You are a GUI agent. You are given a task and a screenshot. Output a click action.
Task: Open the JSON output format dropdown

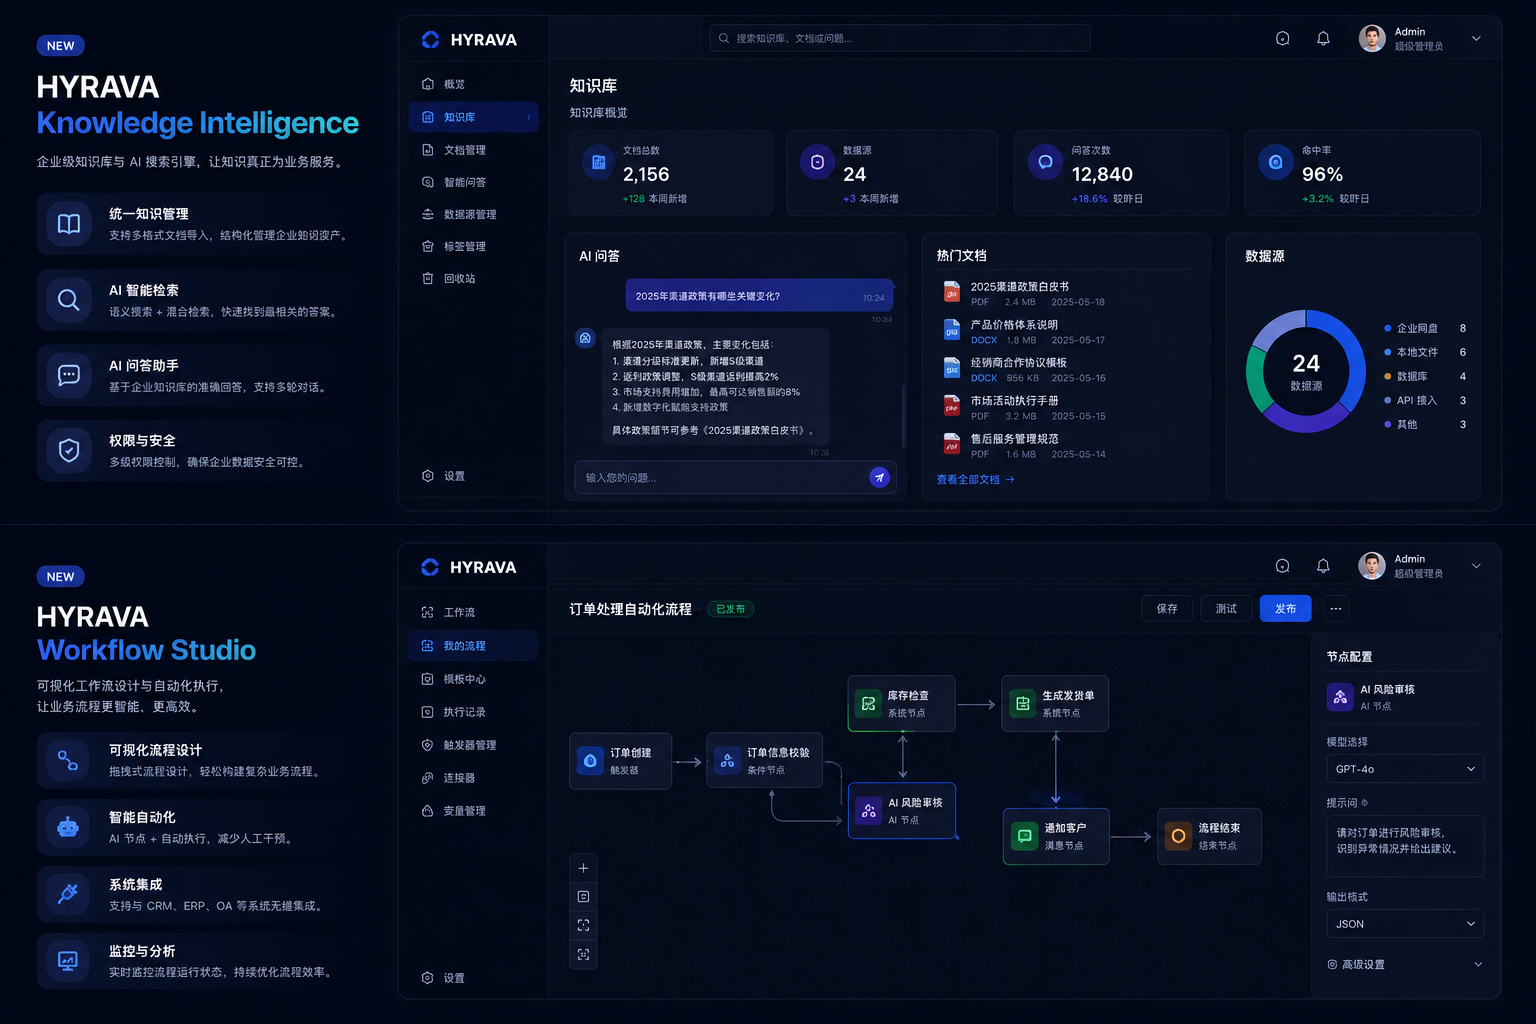coord(1405,924)
